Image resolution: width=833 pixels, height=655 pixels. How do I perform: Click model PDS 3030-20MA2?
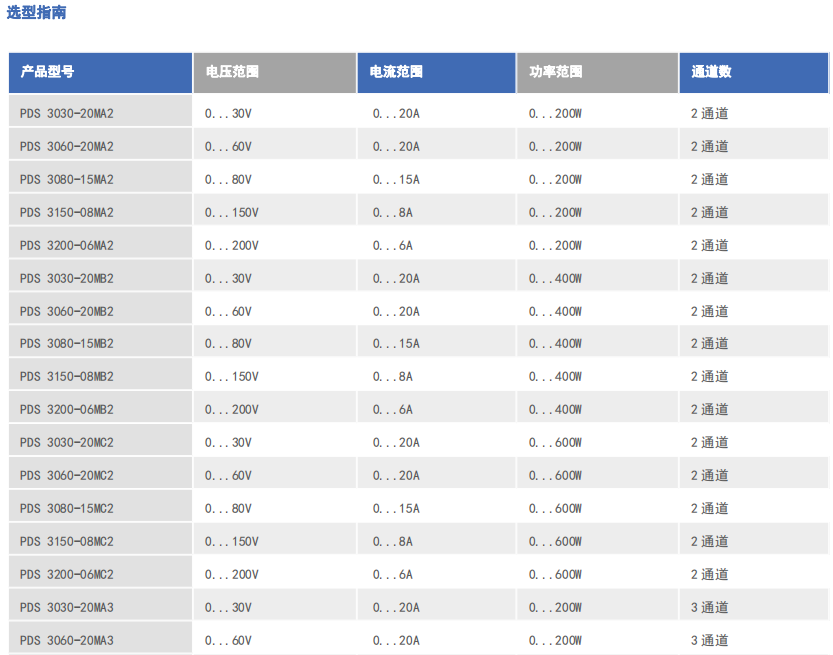point(67,114)
